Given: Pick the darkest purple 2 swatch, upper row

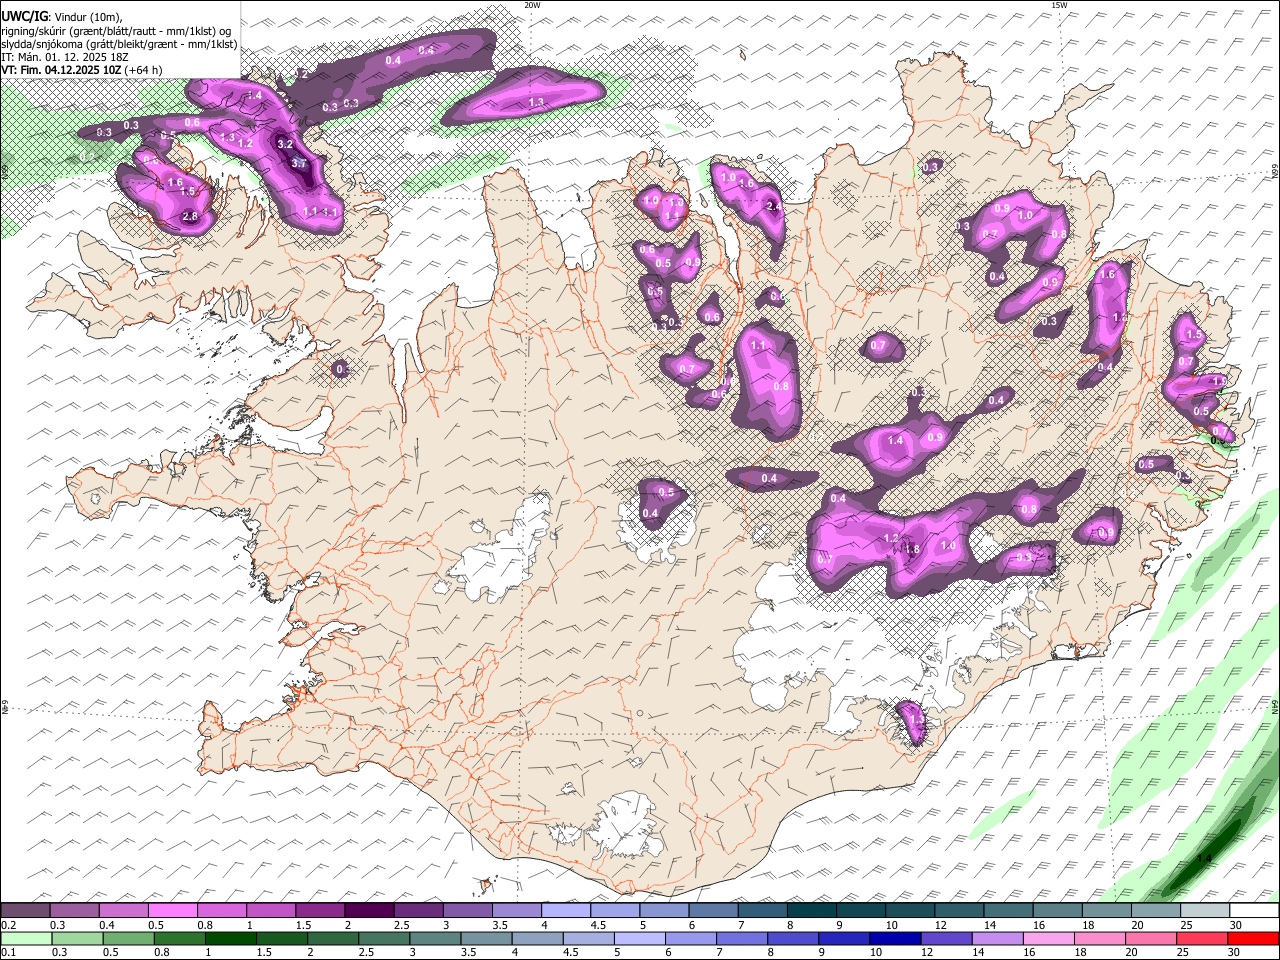Looking at the screenshot, I should click(369, 910).
